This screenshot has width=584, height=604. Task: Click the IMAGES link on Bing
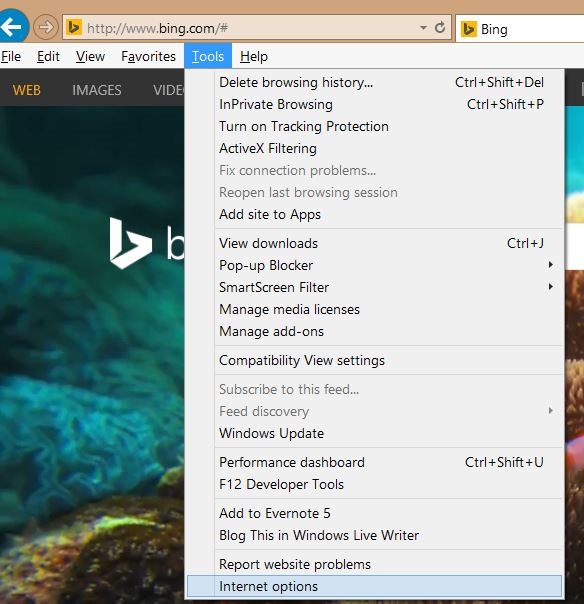[x=97, y=90]
